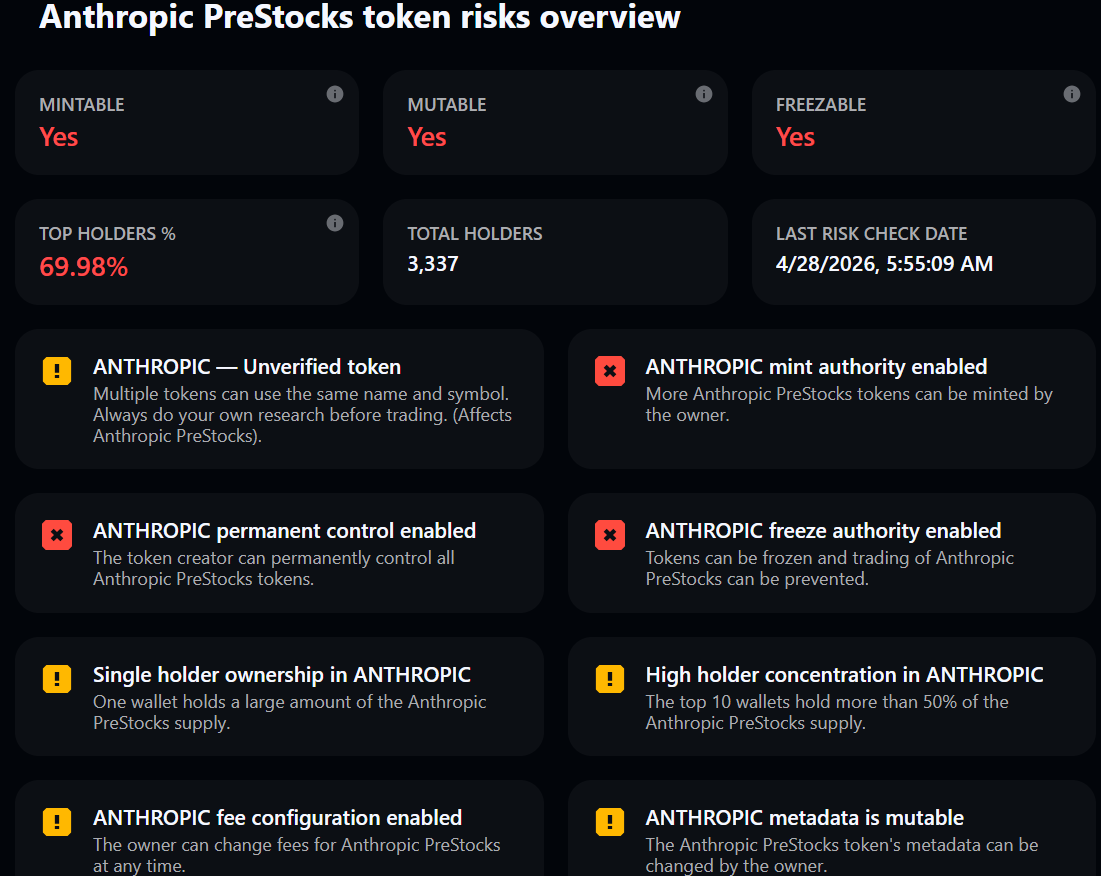Select the warning icon for High holder concentration
Screen dimensions: 1101x876
coord(610,679)
